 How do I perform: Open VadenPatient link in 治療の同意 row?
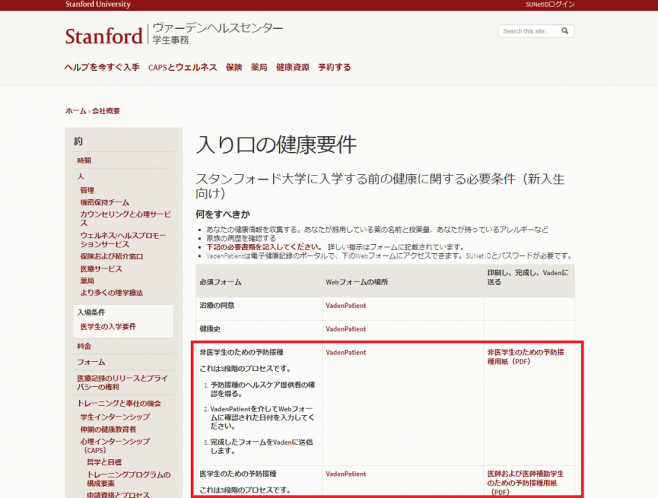pyautogui.click(x=346, y=305)
